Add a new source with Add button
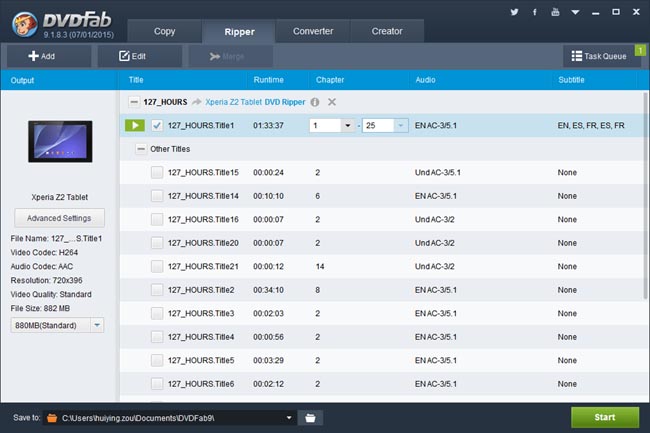 (x=49, y=56)
